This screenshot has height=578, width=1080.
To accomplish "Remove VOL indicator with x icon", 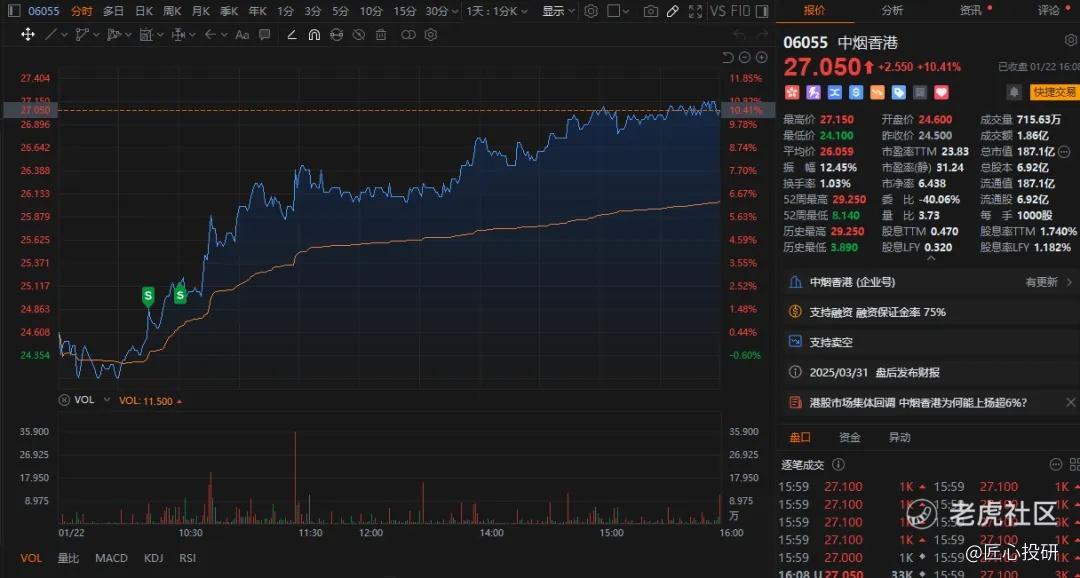I will tap(64, 400).
